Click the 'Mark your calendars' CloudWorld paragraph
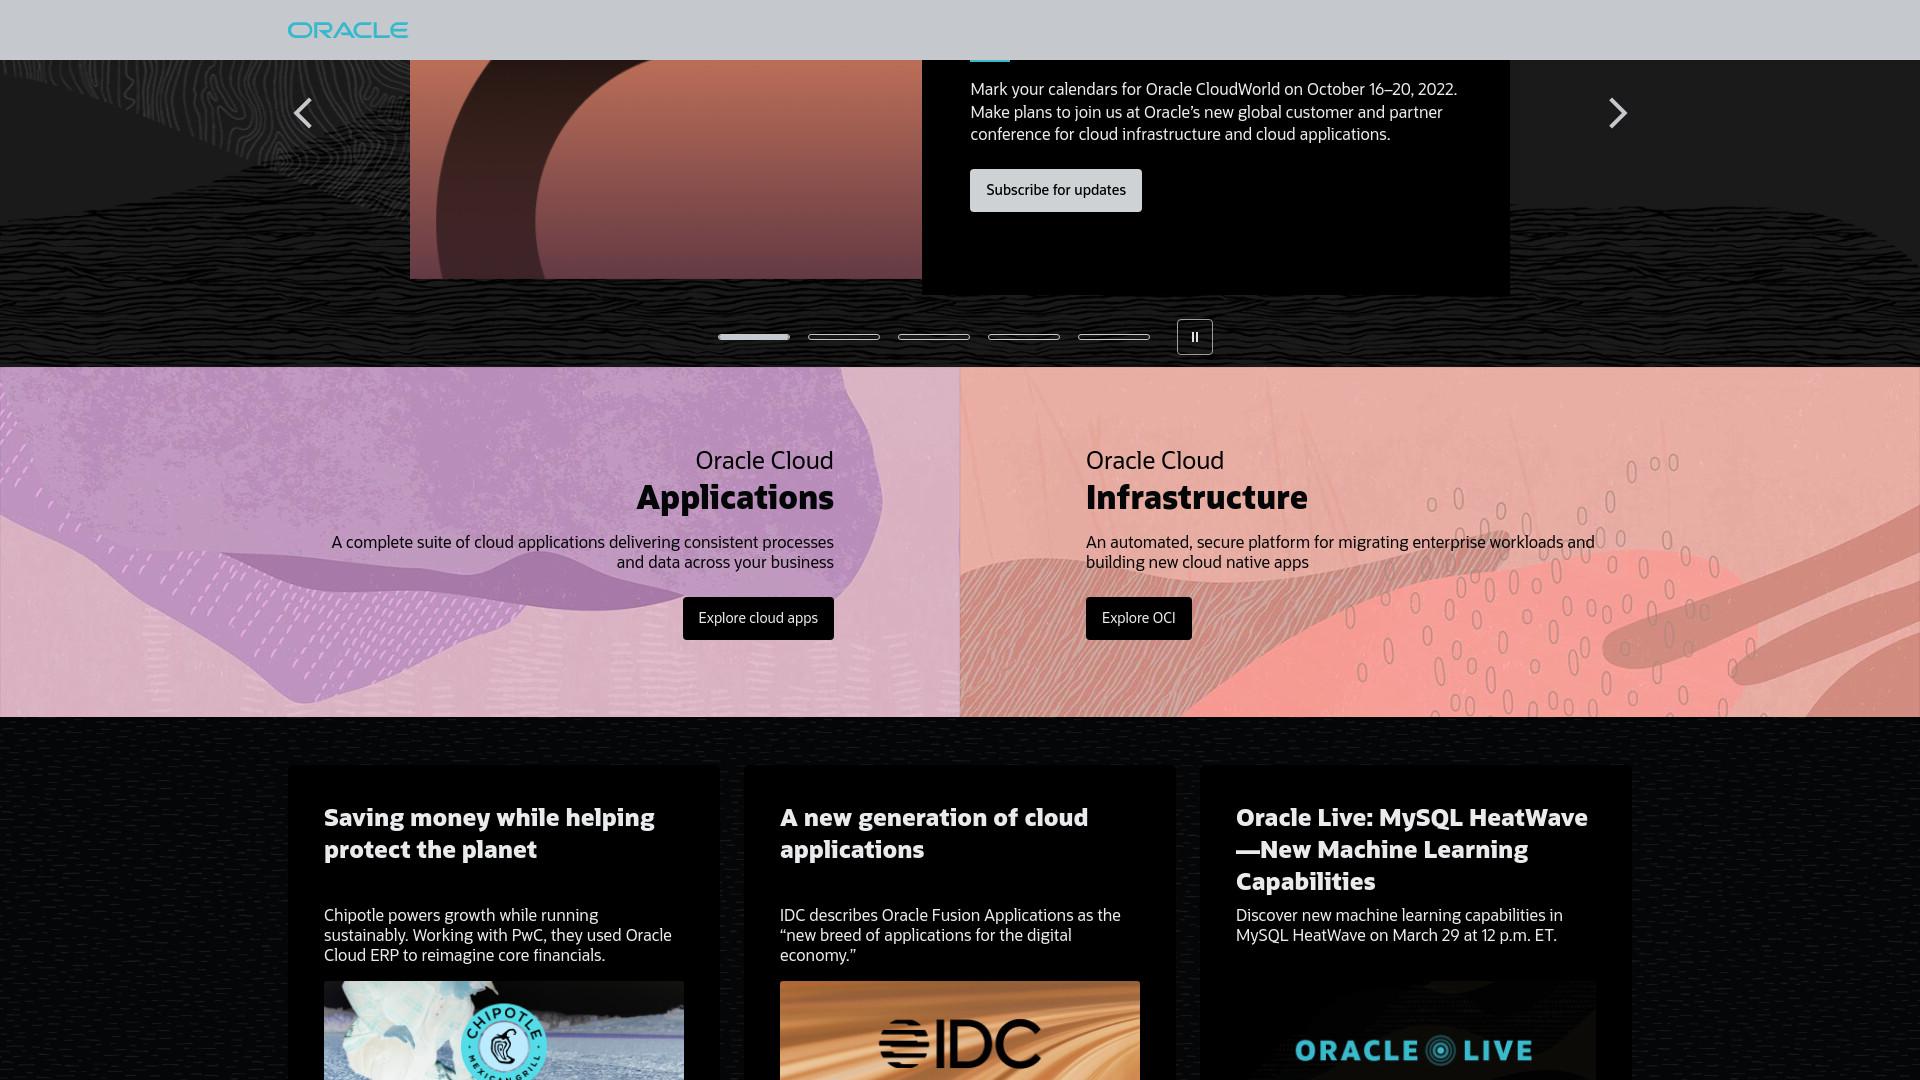Screen dimensions: 1920x1080 pyautogui.click(x=1213, y=112)
